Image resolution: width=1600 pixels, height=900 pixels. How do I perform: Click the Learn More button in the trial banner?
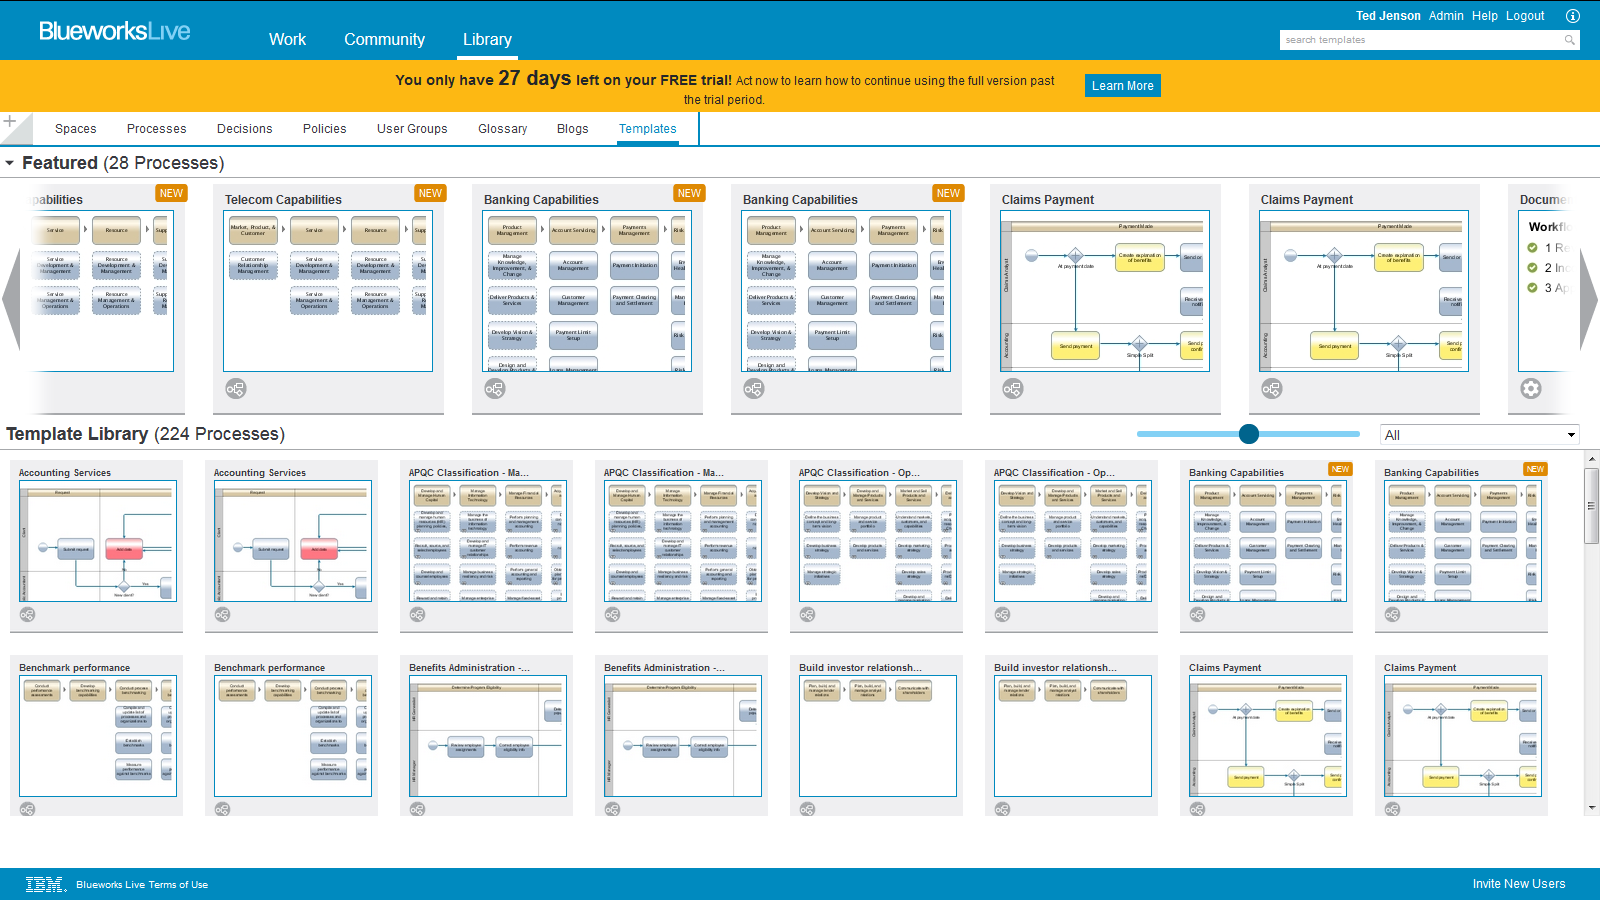click(1123, 86)
